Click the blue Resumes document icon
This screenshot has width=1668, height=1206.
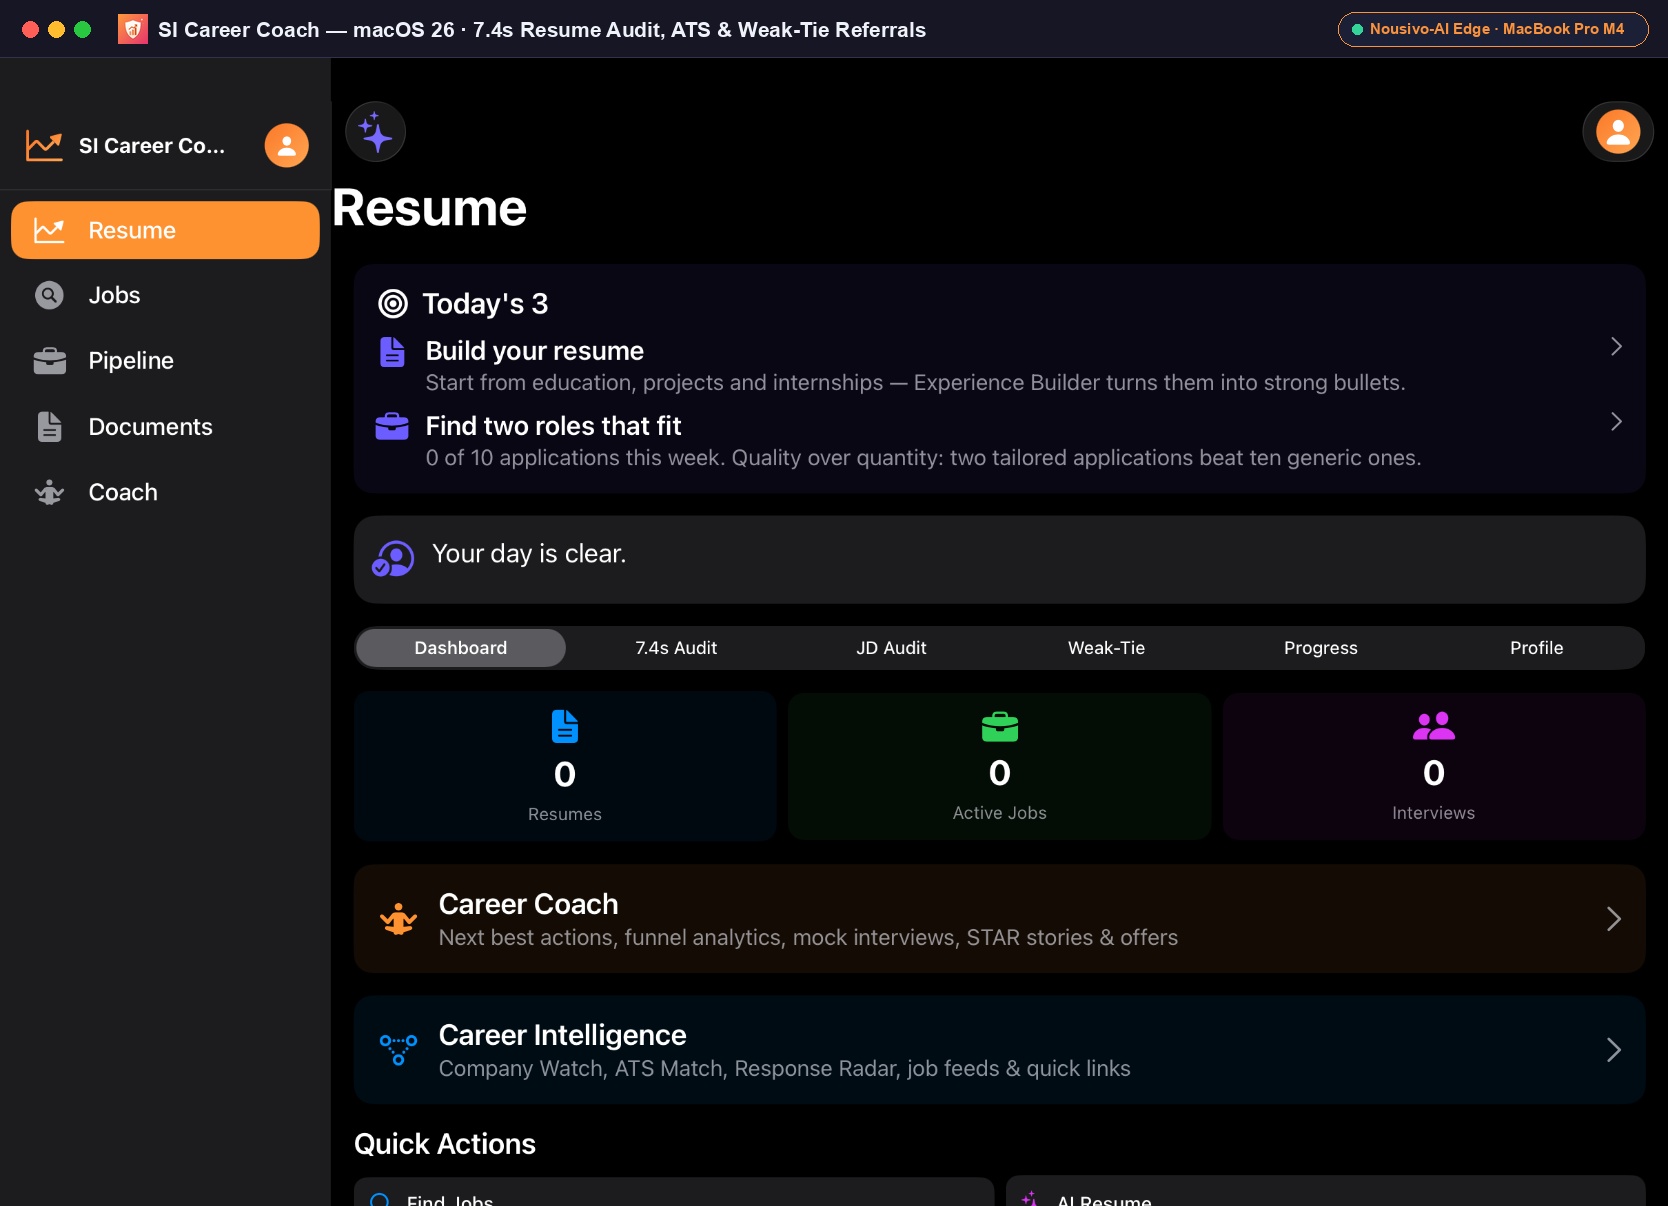click(565, 727)
